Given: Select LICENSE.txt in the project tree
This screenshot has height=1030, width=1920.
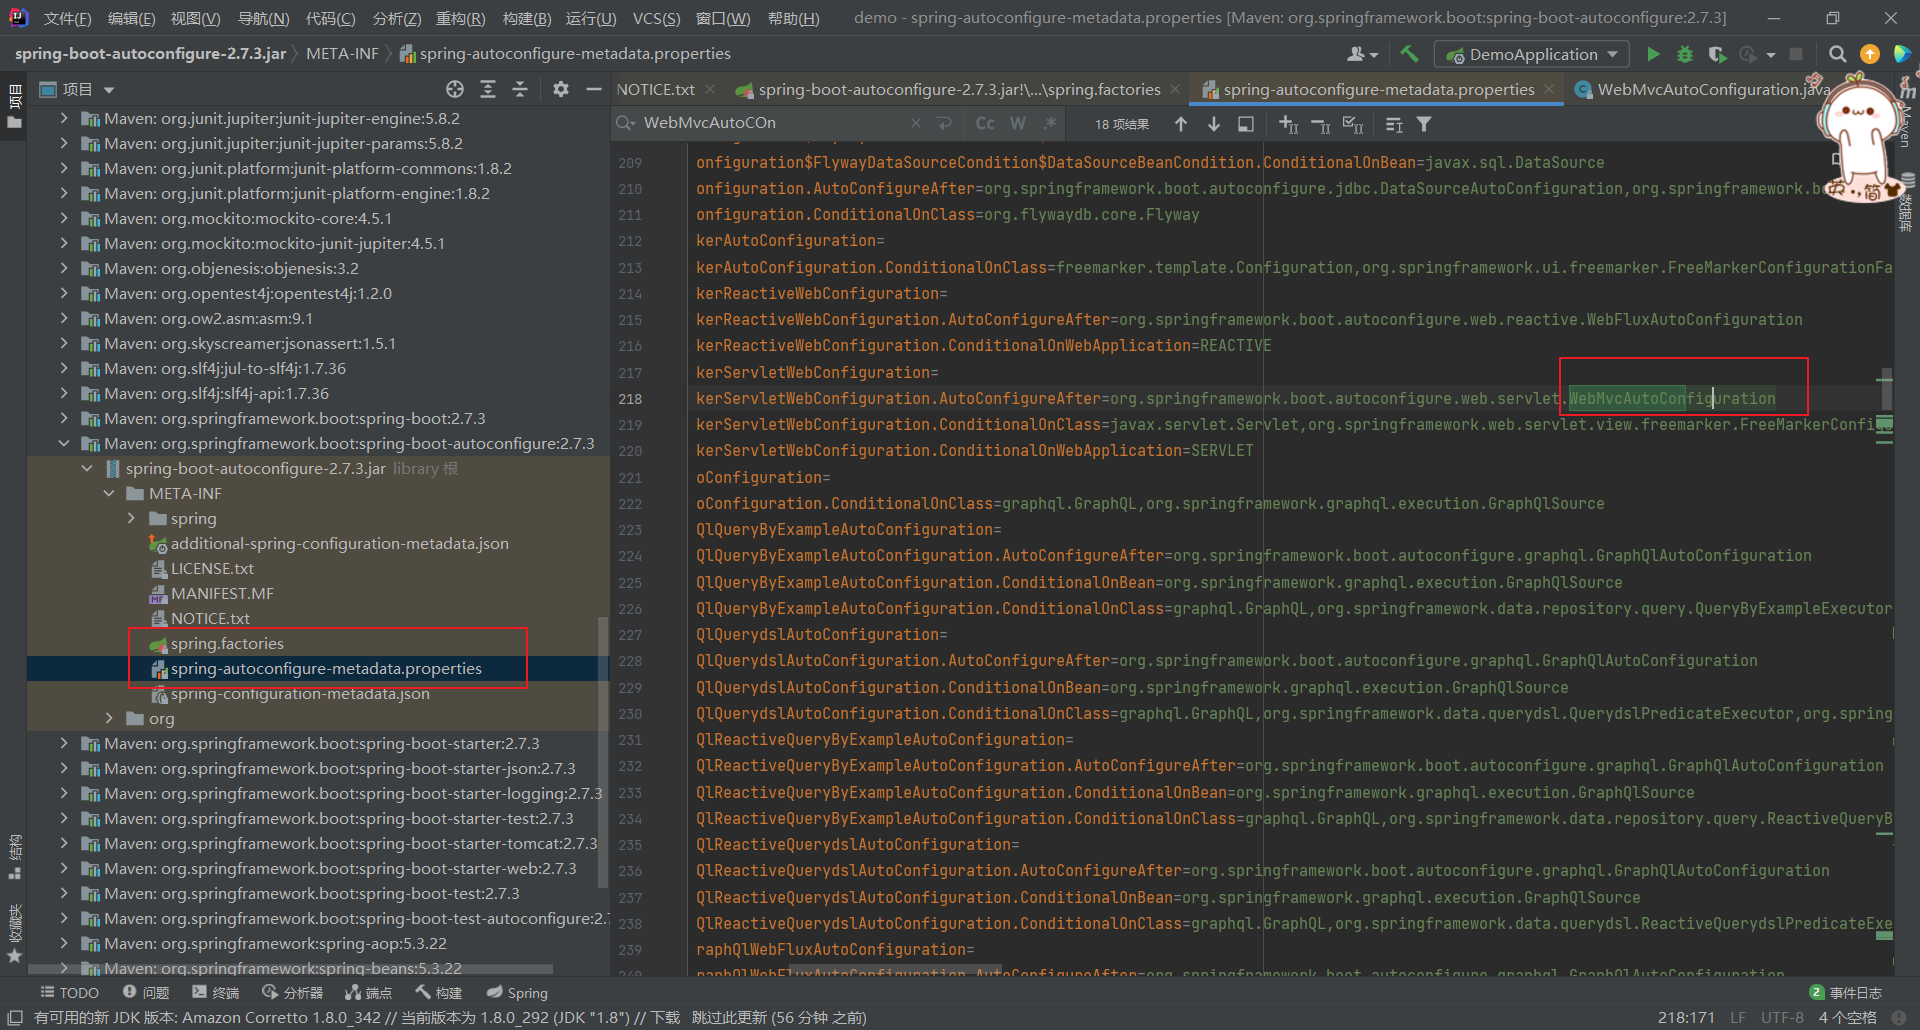Looking at the screenshot, I should pyautogui.click(x=212, y=568).
